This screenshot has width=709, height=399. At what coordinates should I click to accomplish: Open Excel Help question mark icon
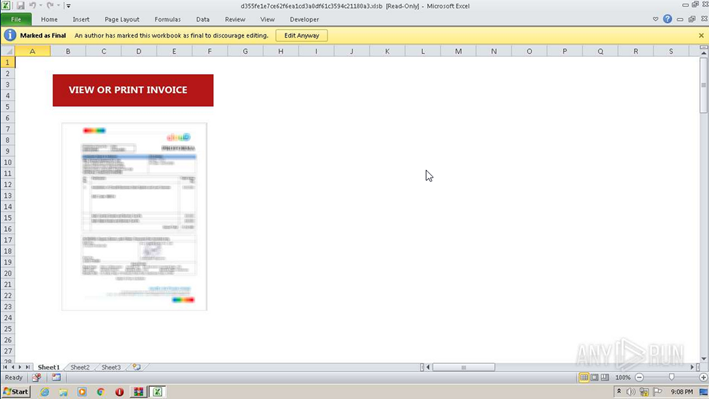click(667, 19)
